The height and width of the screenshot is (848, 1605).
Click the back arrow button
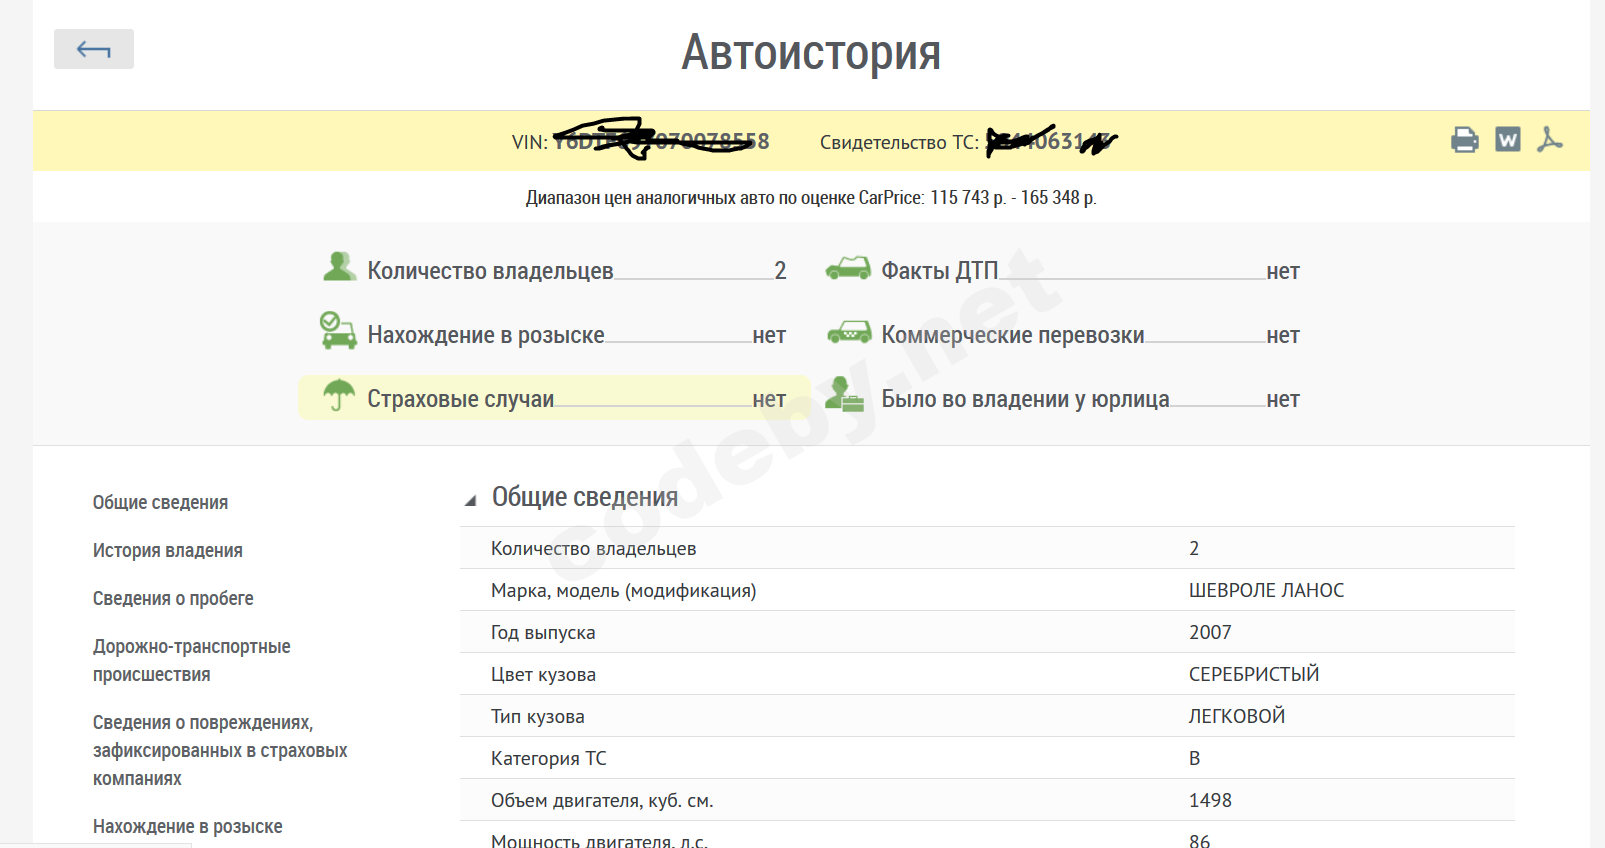(x=93, y=49)
